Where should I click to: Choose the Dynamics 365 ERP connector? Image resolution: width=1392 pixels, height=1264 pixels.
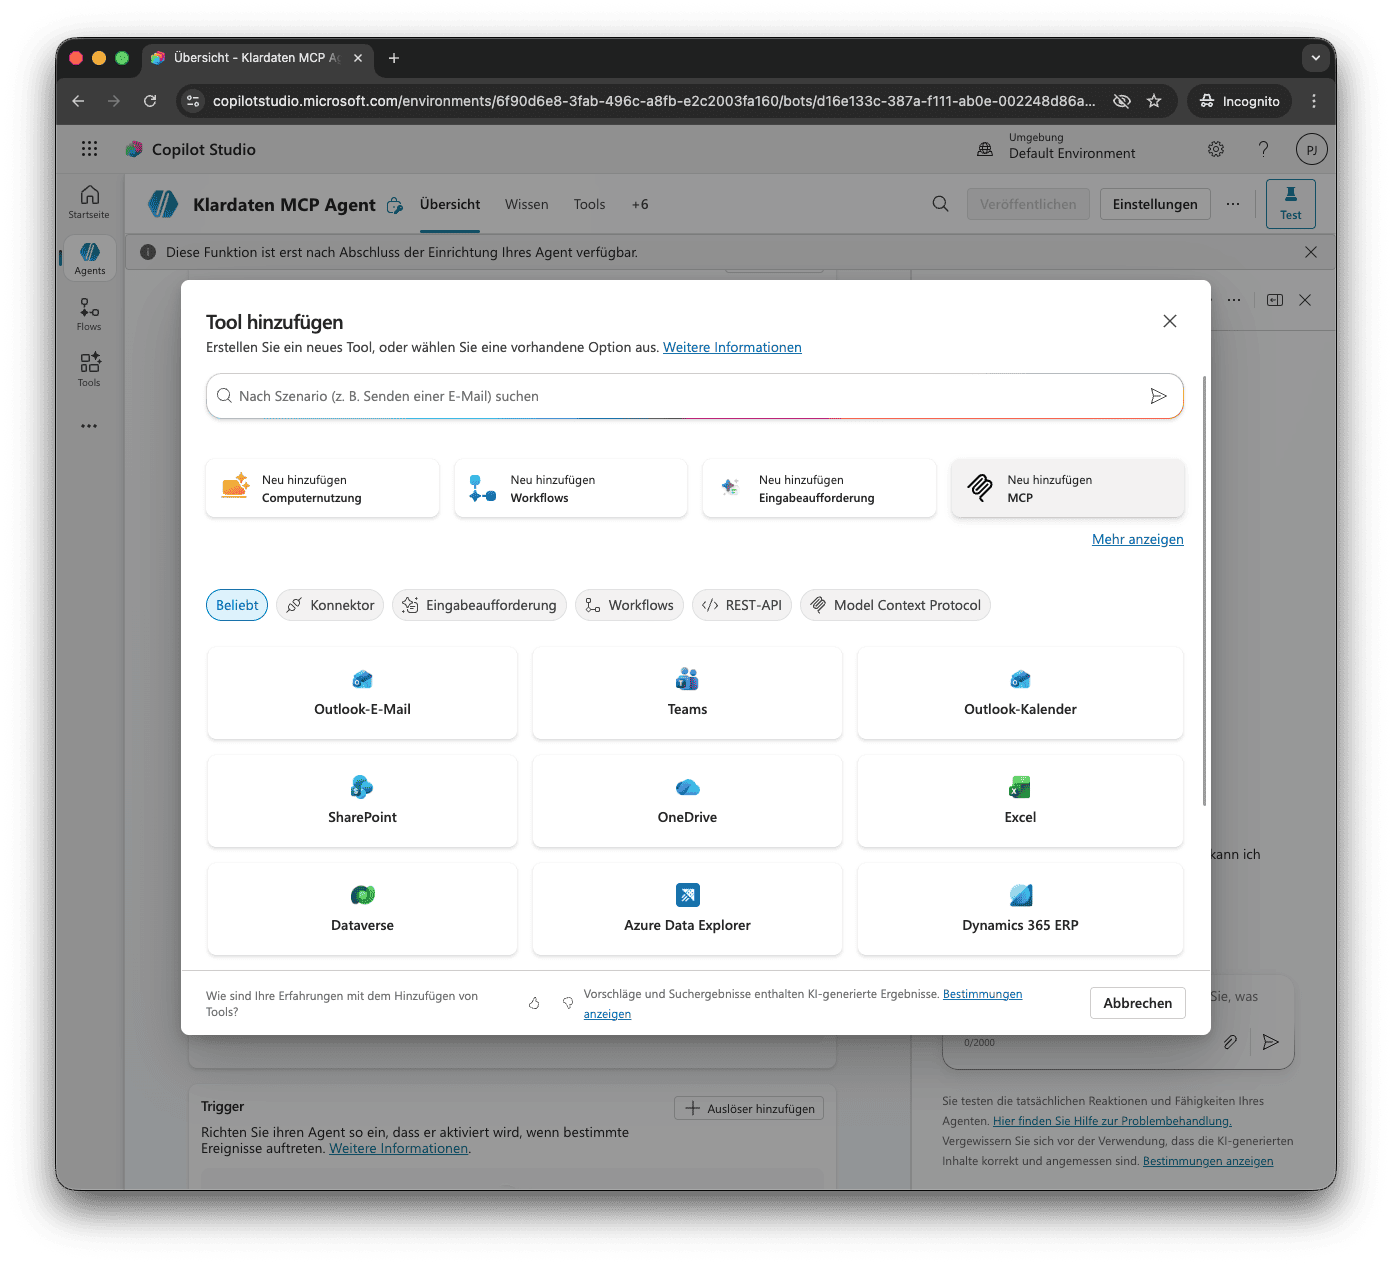pyautogui.click(x=1020, y=909)
